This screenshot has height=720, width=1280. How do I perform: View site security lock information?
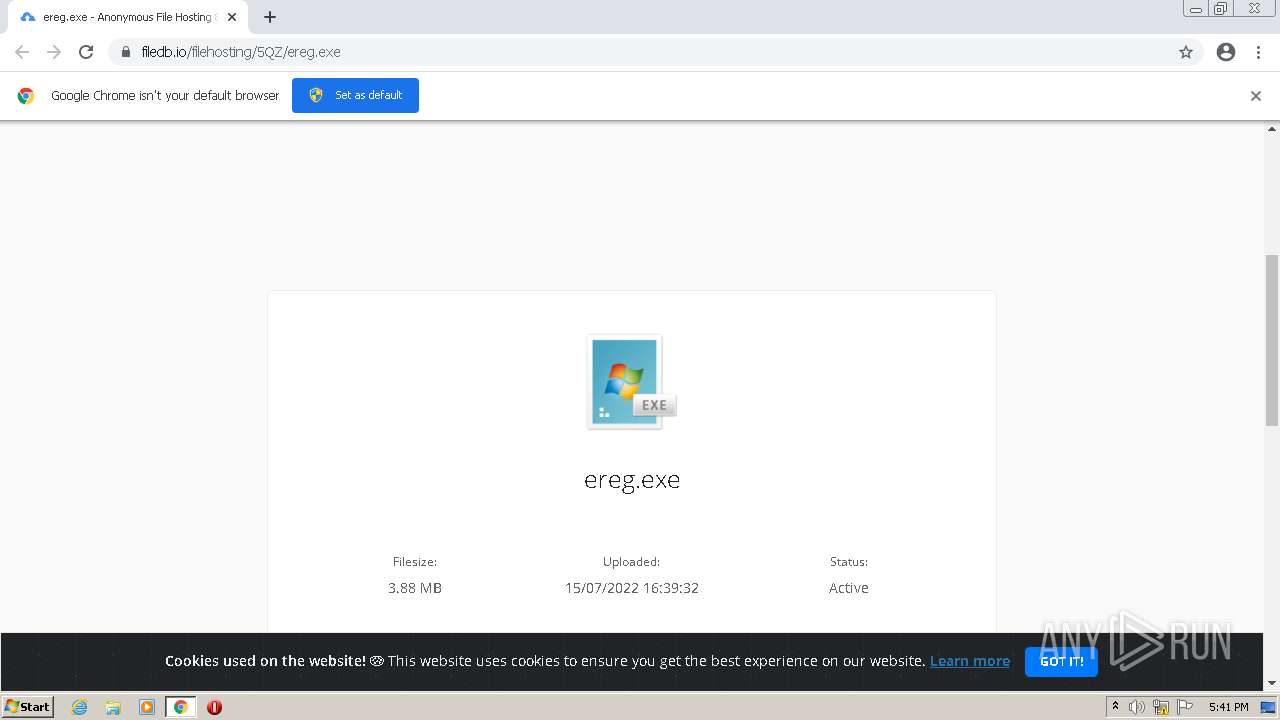(126, 52)
